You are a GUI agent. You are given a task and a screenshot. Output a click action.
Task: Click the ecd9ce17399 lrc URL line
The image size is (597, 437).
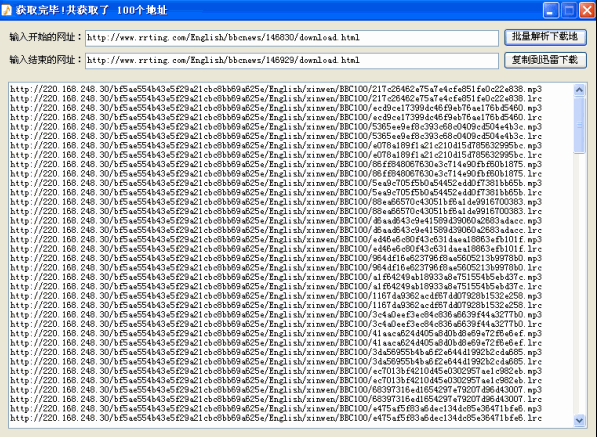click(276, 117)
